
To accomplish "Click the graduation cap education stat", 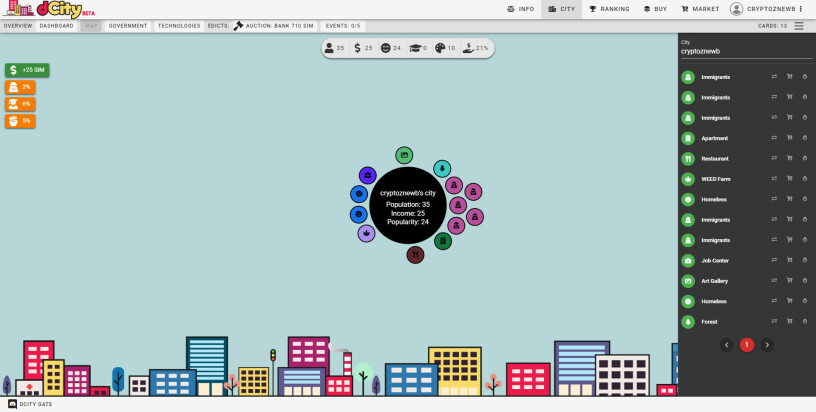I will (x=418, y=48).
